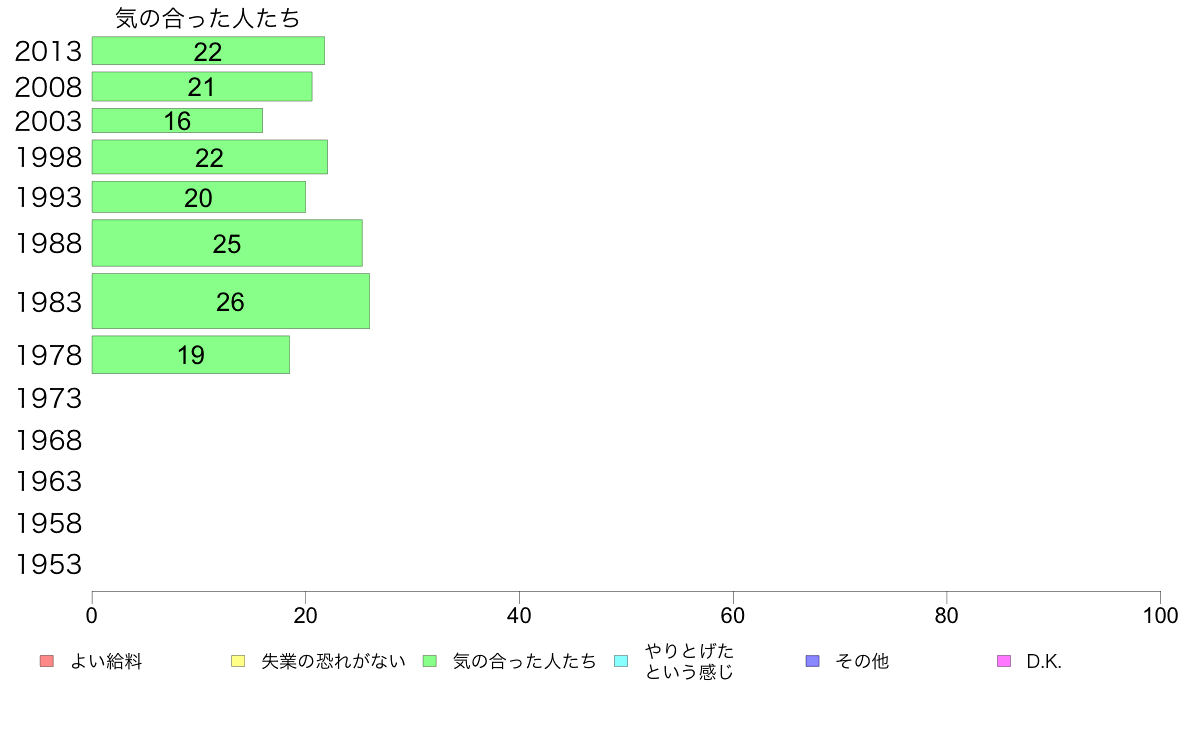Click the 1973 year label

pyautogui.click(x=48, y=399)
